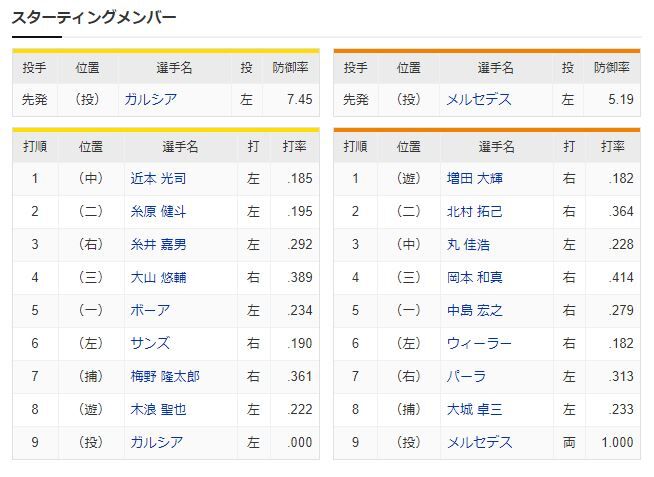Viewport: 654px width, 477px height.
Task: Click player name ウィーラー
Action: pyautogui.click(x=479, y=344)
